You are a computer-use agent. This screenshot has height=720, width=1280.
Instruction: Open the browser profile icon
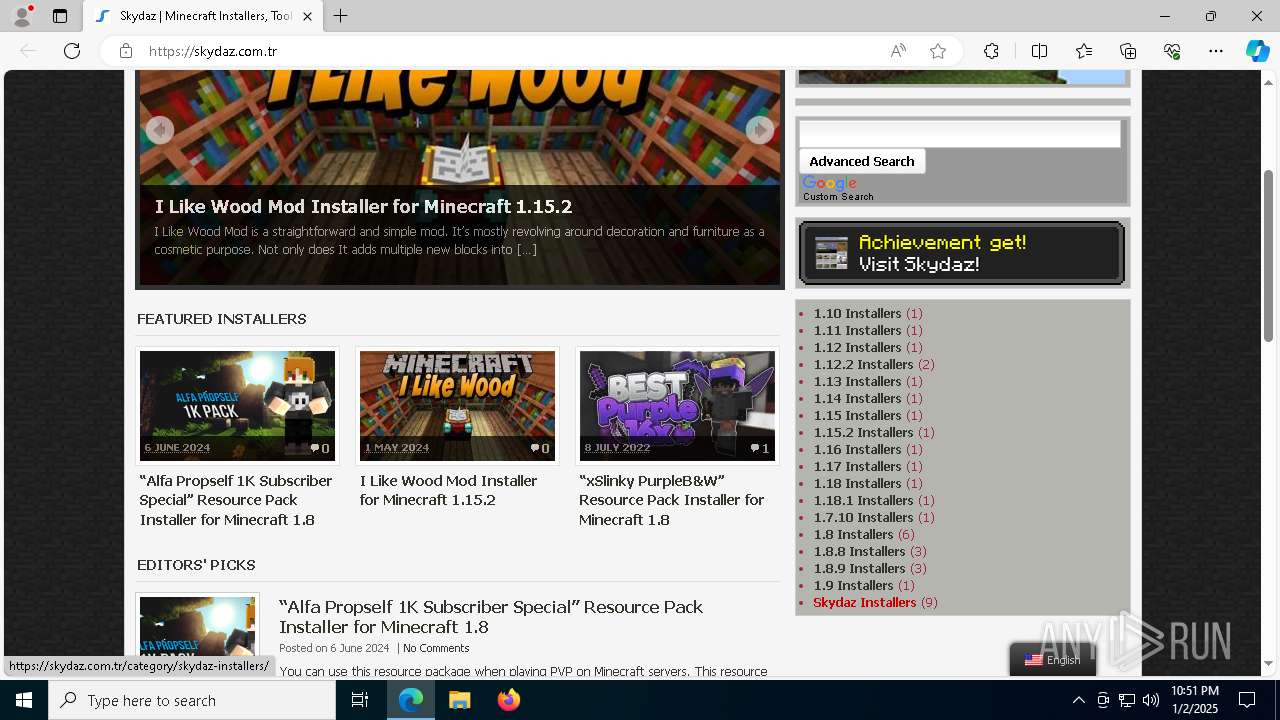pos(21,16)
